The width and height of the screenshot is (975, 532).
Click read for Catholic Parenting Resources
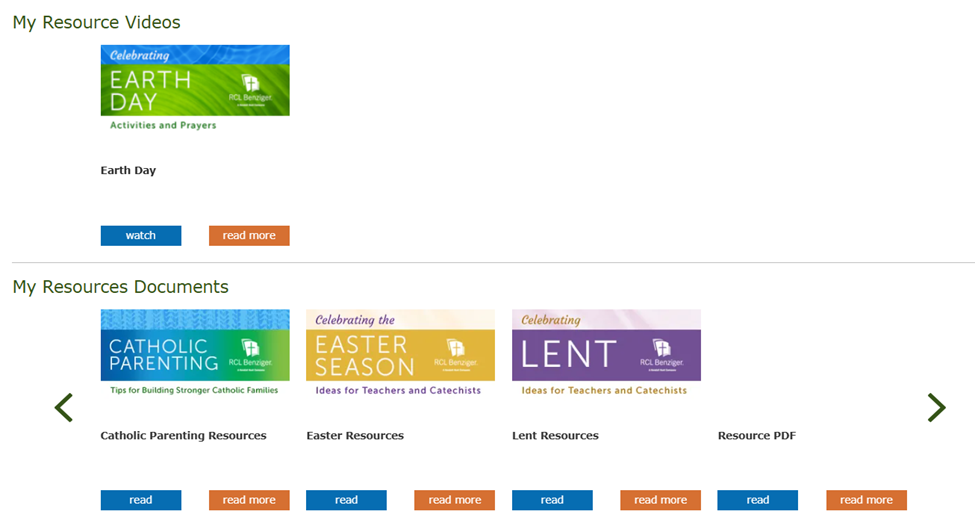(141, 500)
